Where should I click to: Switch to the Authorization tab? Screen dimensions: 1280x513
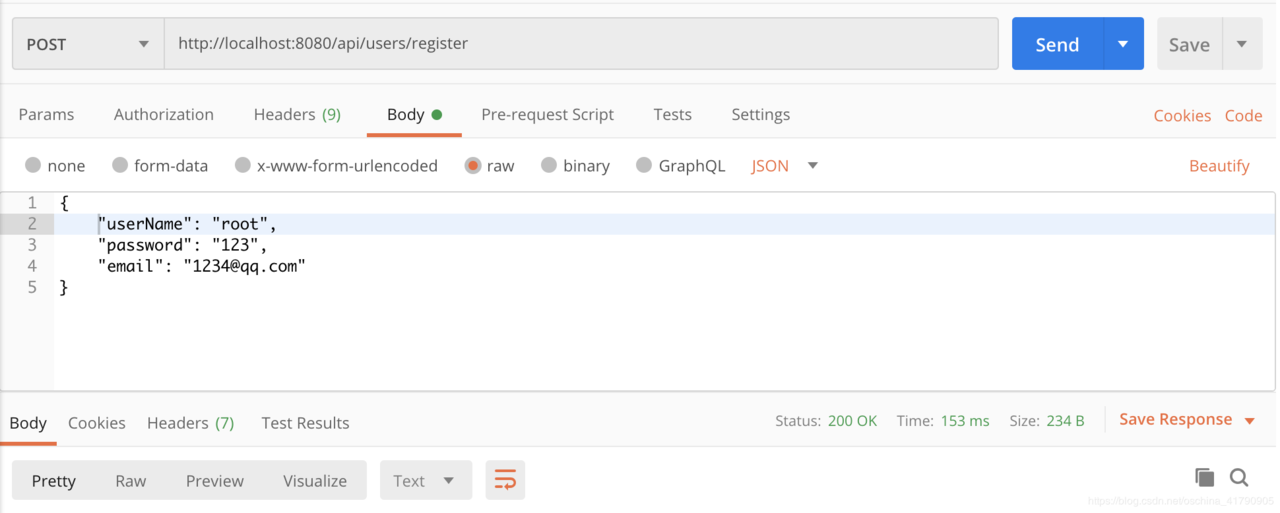pyautogui.click(x=164, y=114)
